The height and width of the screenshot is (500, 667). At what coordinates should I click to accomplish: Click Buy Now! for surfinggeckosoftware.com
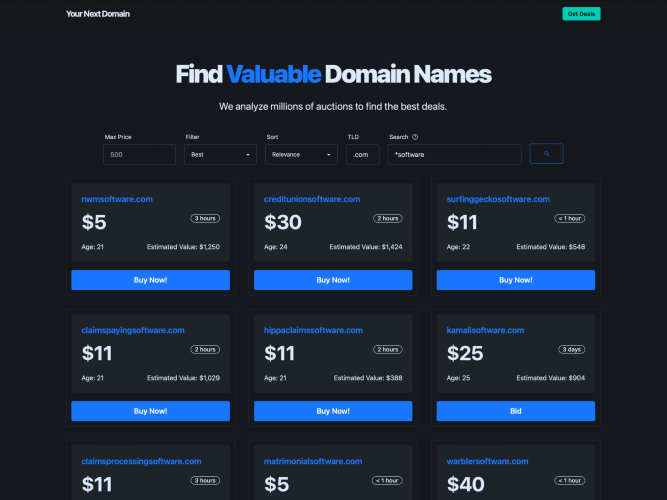[516, 280]
